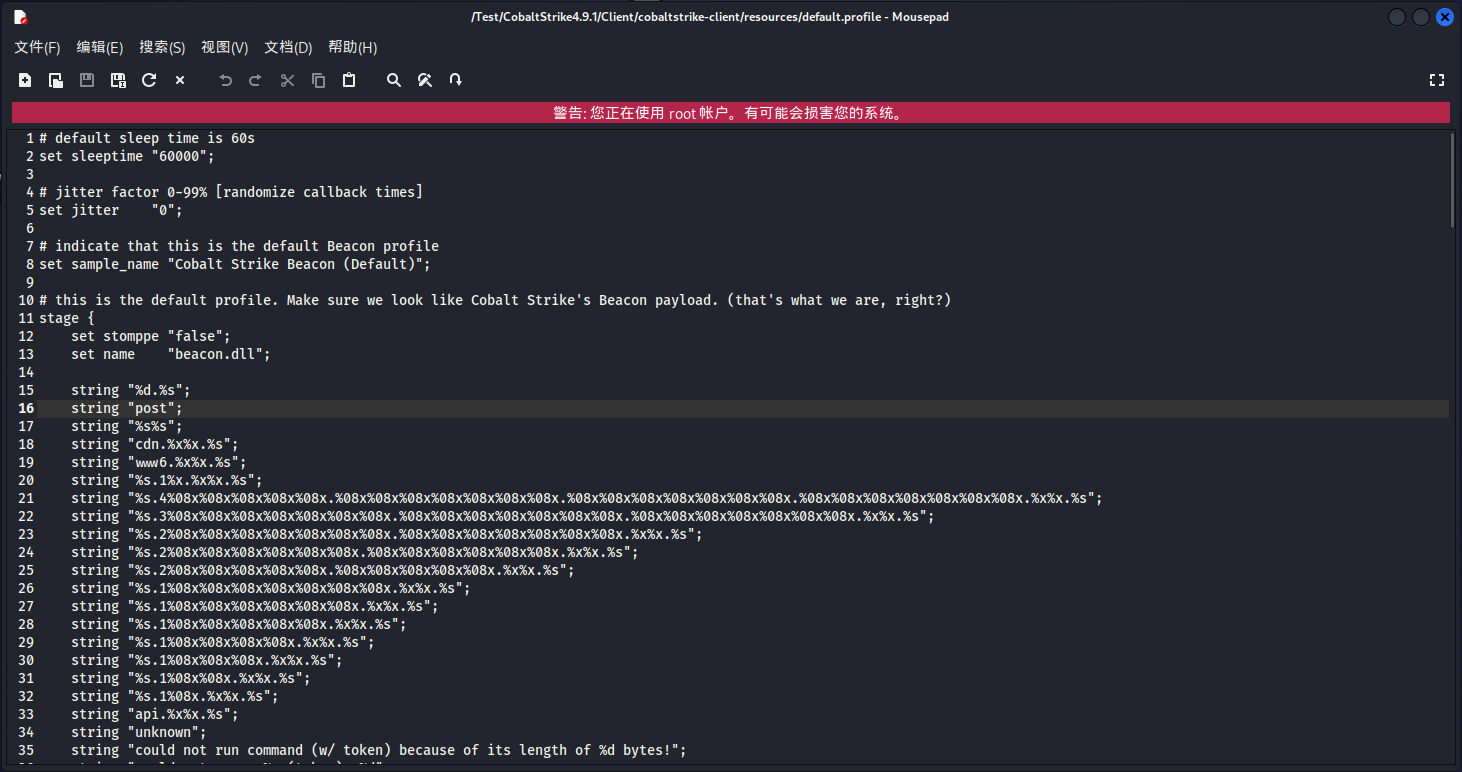Screen dimensions: 1462x772
Task: Click the Open file toolbar icon
Action: click(x=56, y=80)
